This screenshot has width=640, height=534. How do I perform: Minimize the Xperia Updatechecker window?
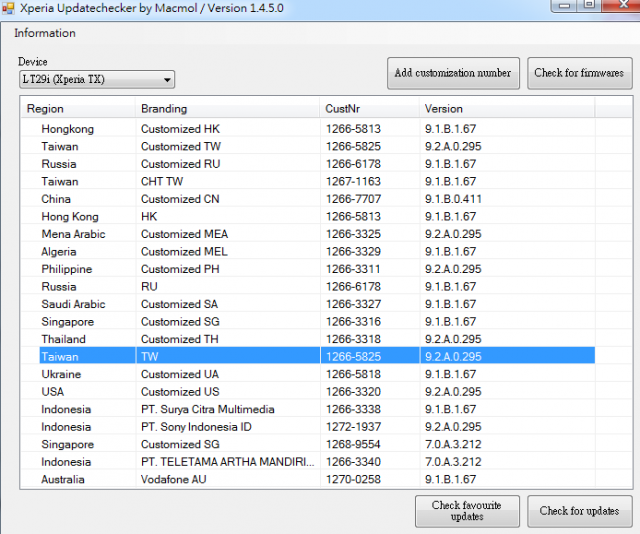(564, 5)
